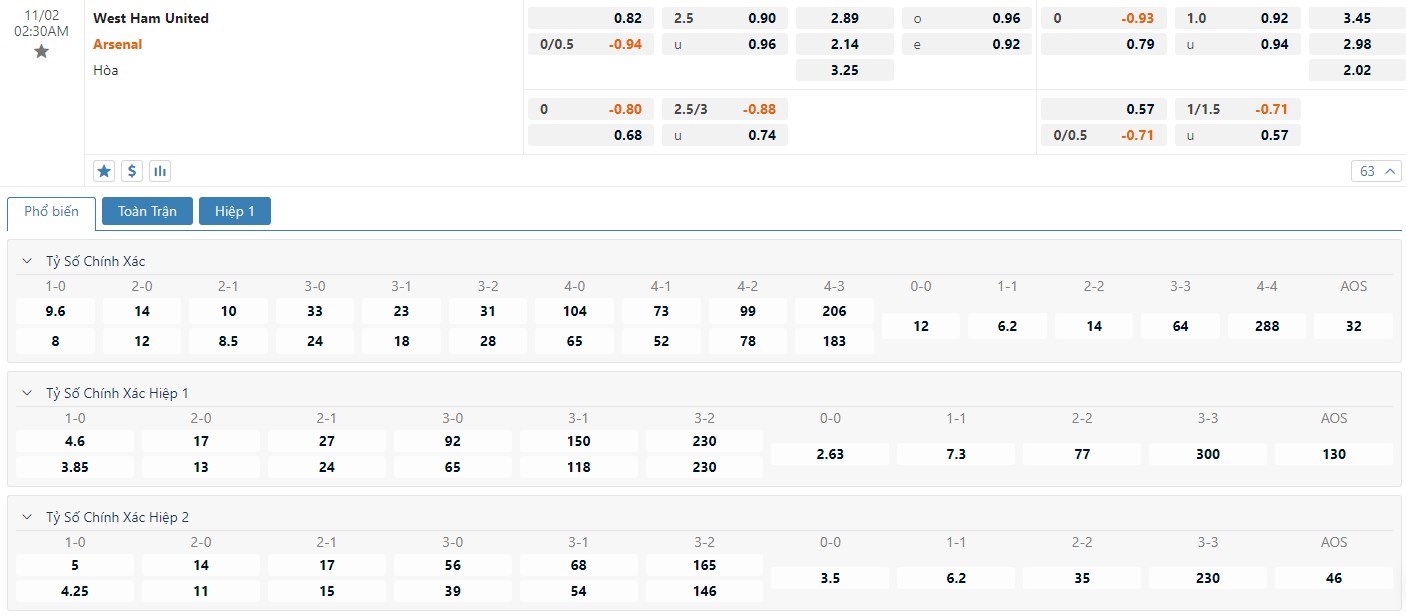Switch to the Phổ biến tab
1406x616 pixels.
[x=51, y=212]
